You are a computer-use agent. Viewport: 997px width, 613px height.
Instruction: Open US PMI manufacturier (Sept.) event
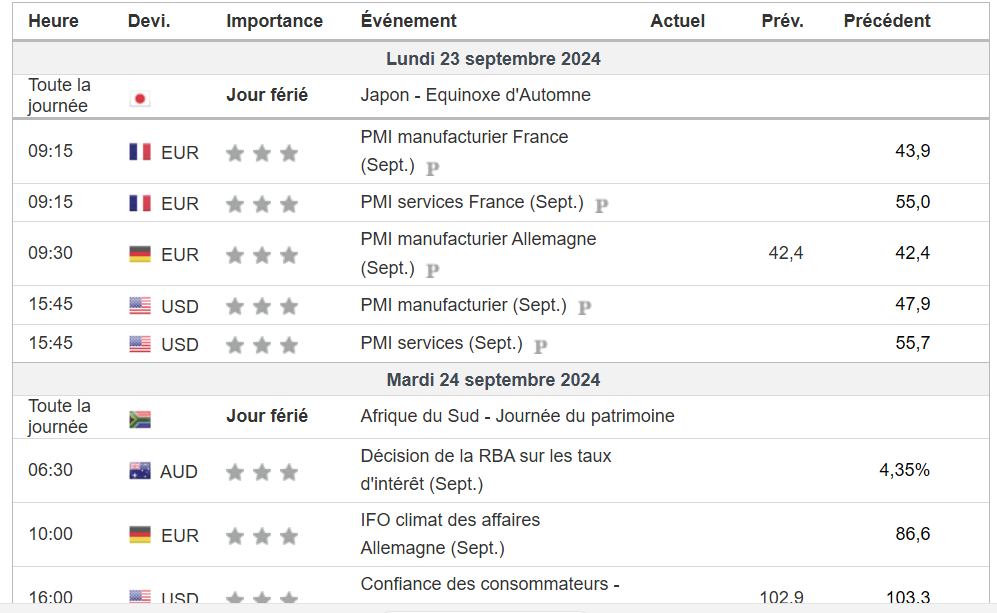tap(463, 305)
